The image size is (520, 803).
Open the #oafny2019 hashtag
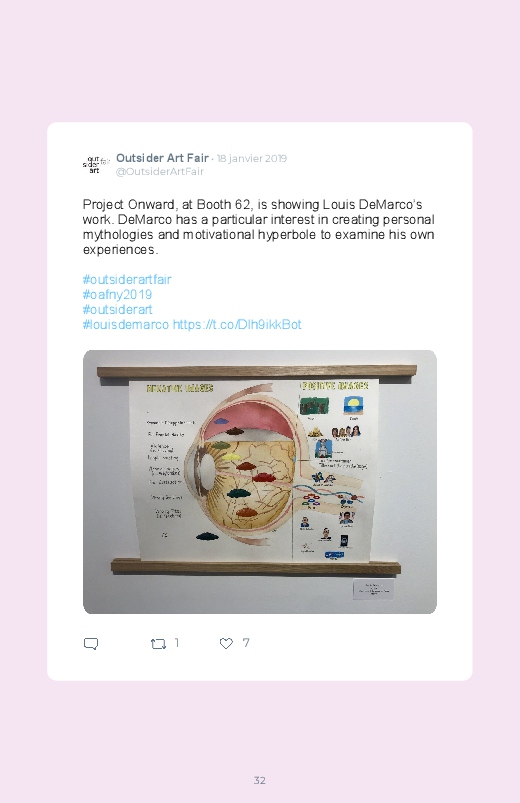point(117,294)
